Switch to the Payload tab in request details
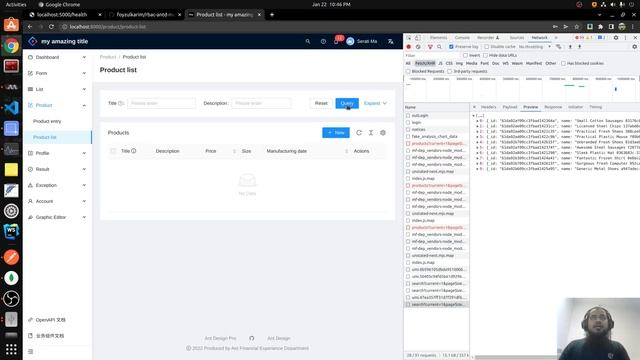Image resolution: width=640 pixels, height=360 pixels. 510,107
